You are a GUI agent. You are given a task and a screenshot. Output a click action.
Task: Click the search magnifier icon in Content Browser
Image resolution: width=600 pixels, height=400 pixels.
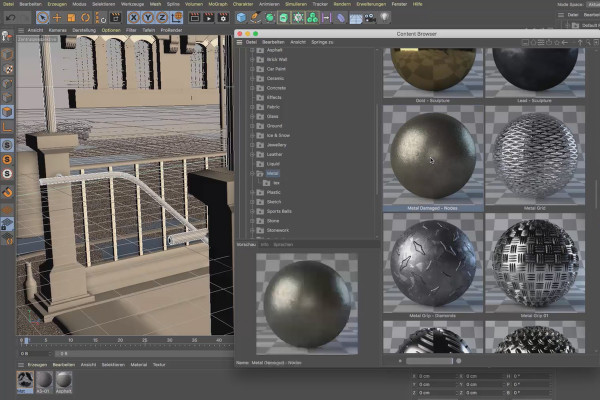coord(588,42)
